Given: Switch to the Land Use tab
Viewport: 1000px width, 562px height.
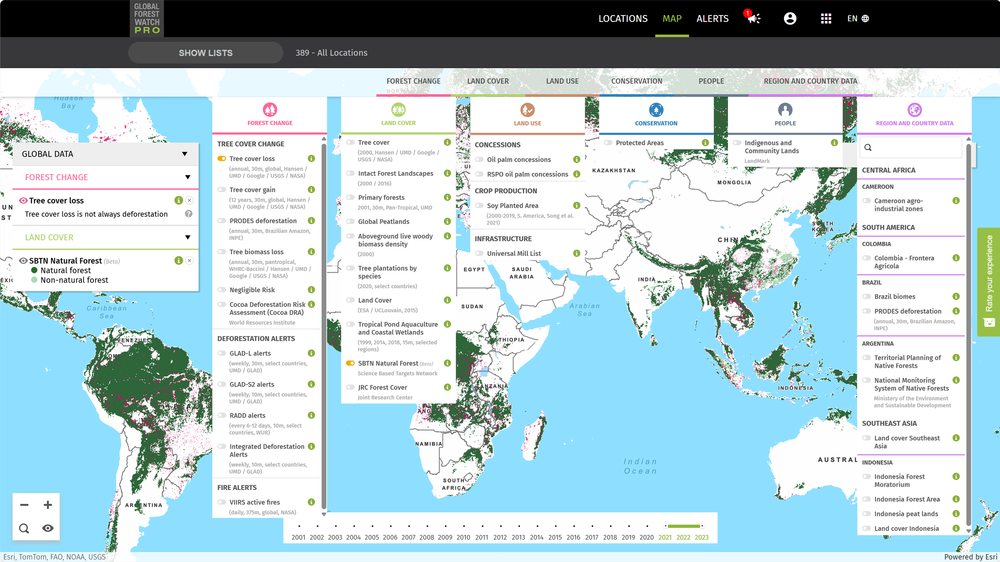Looking at the screenshot, I should pyautogui.click(x=562, y=81).
